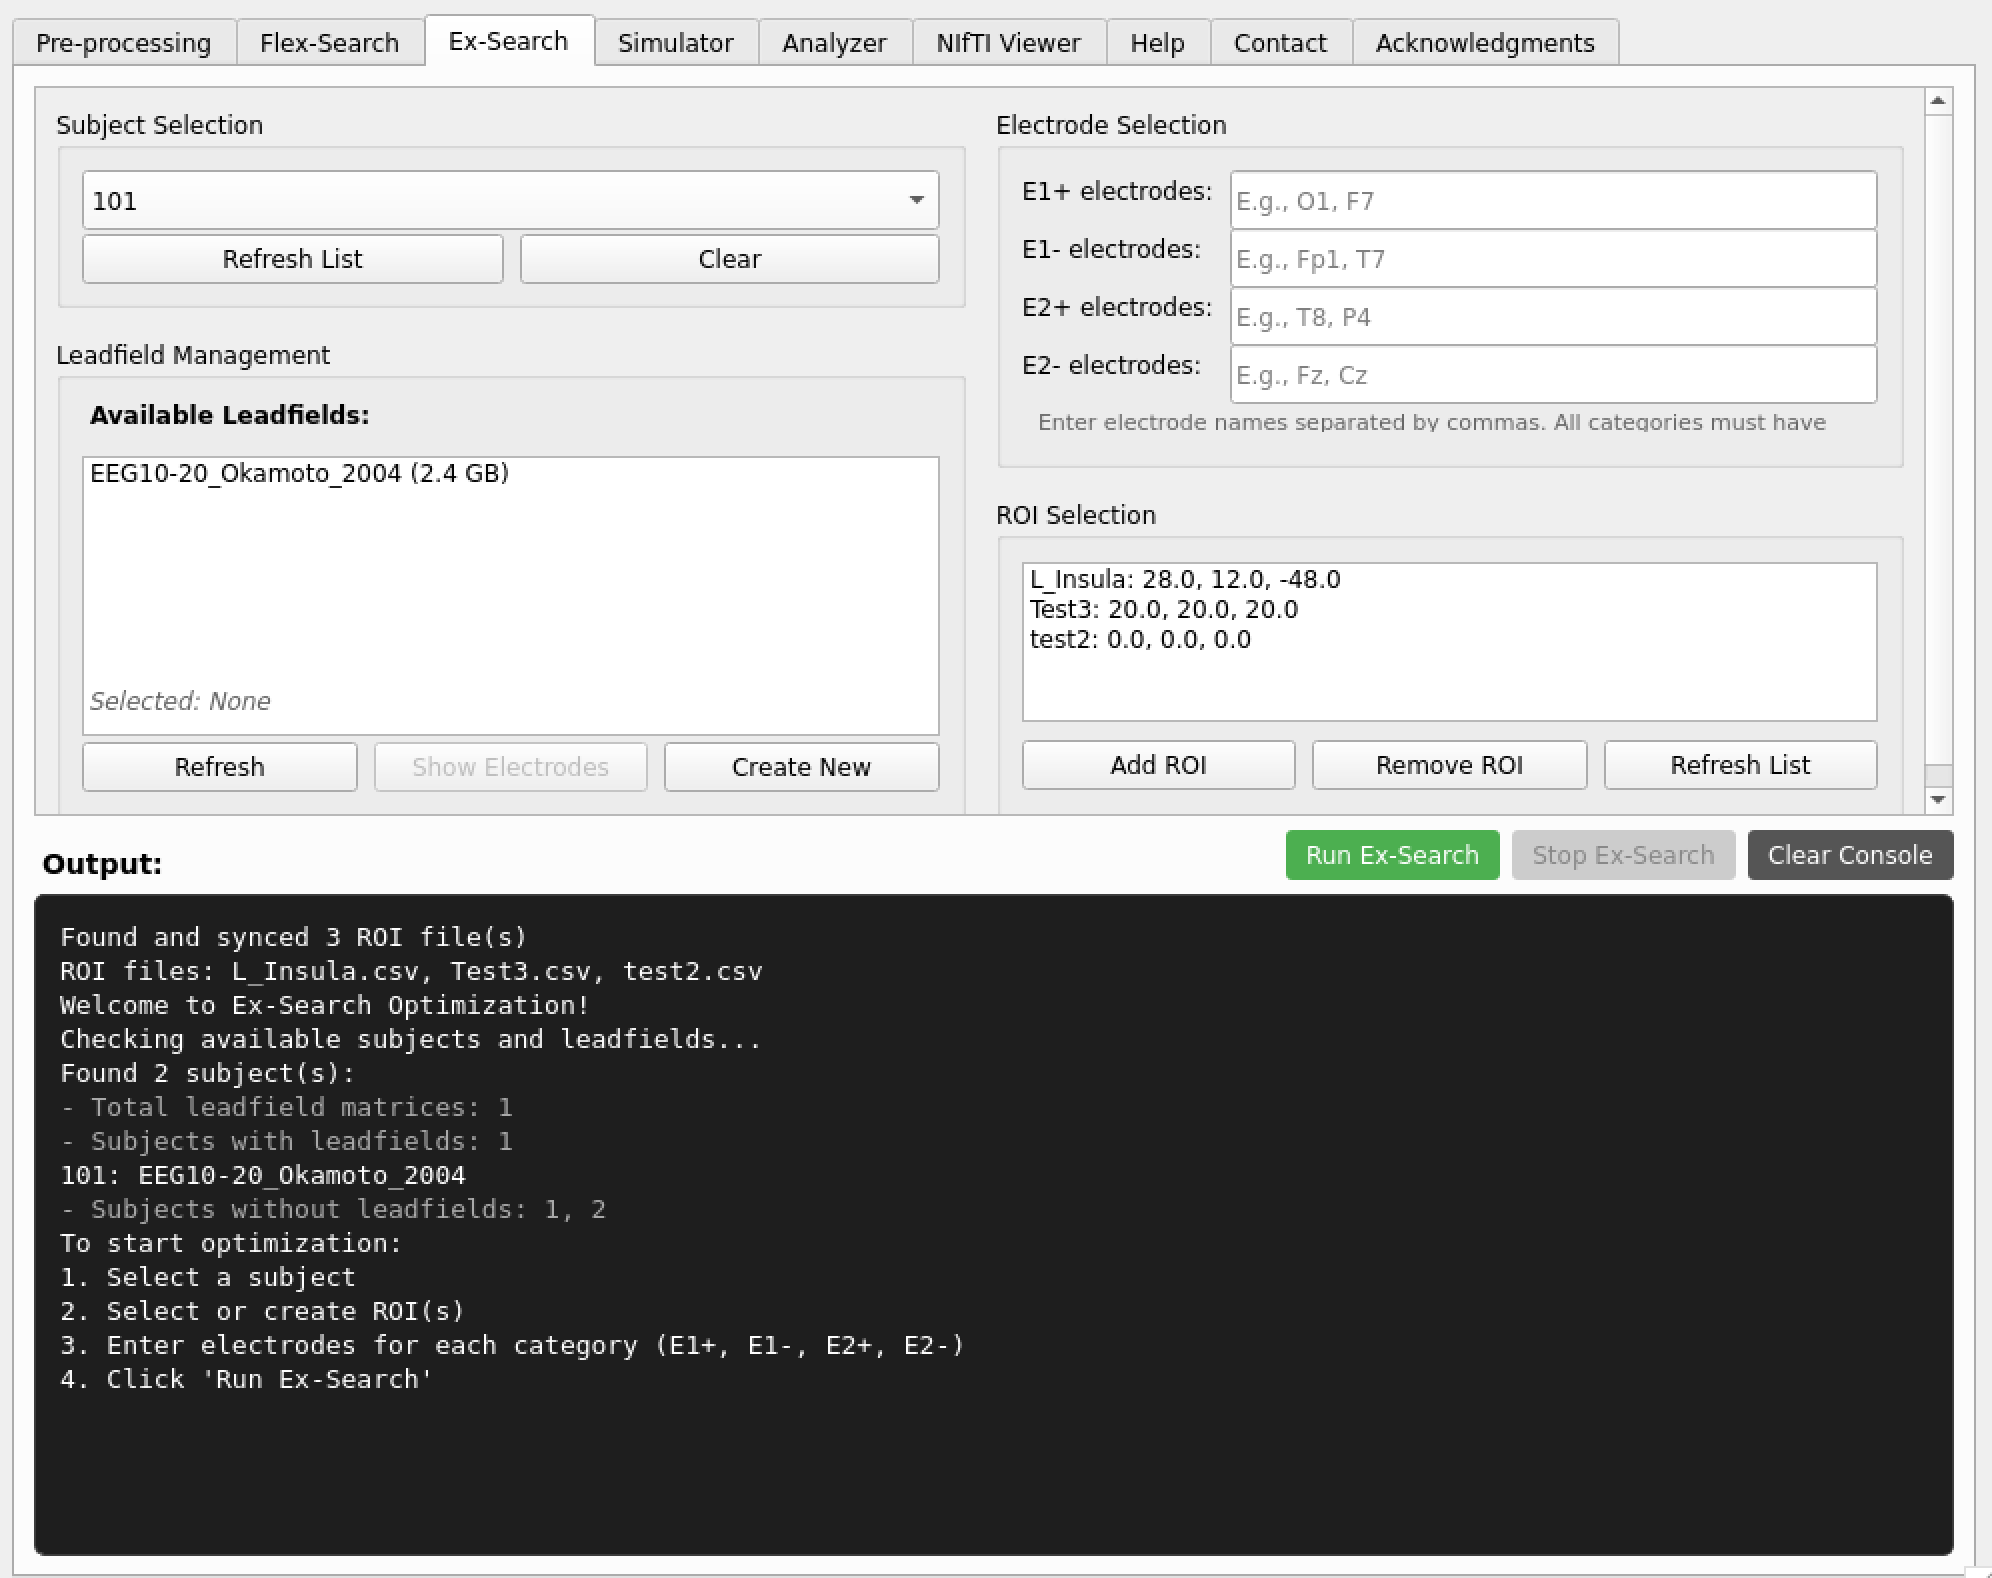The image size is (1992, 1578).
Task: Select the Test3 ROI entry
Action: coord(1449,609)
